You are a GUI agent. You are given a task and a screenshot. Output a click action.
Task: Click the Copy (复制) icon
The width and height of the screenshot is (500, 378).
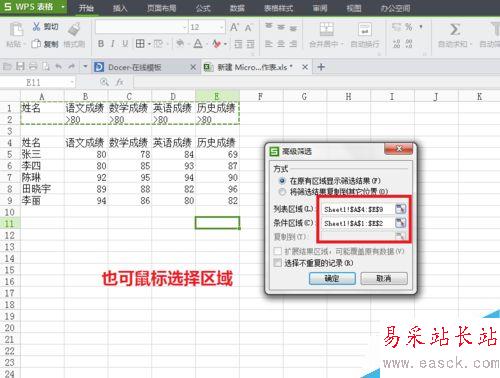tap(36, 44)
